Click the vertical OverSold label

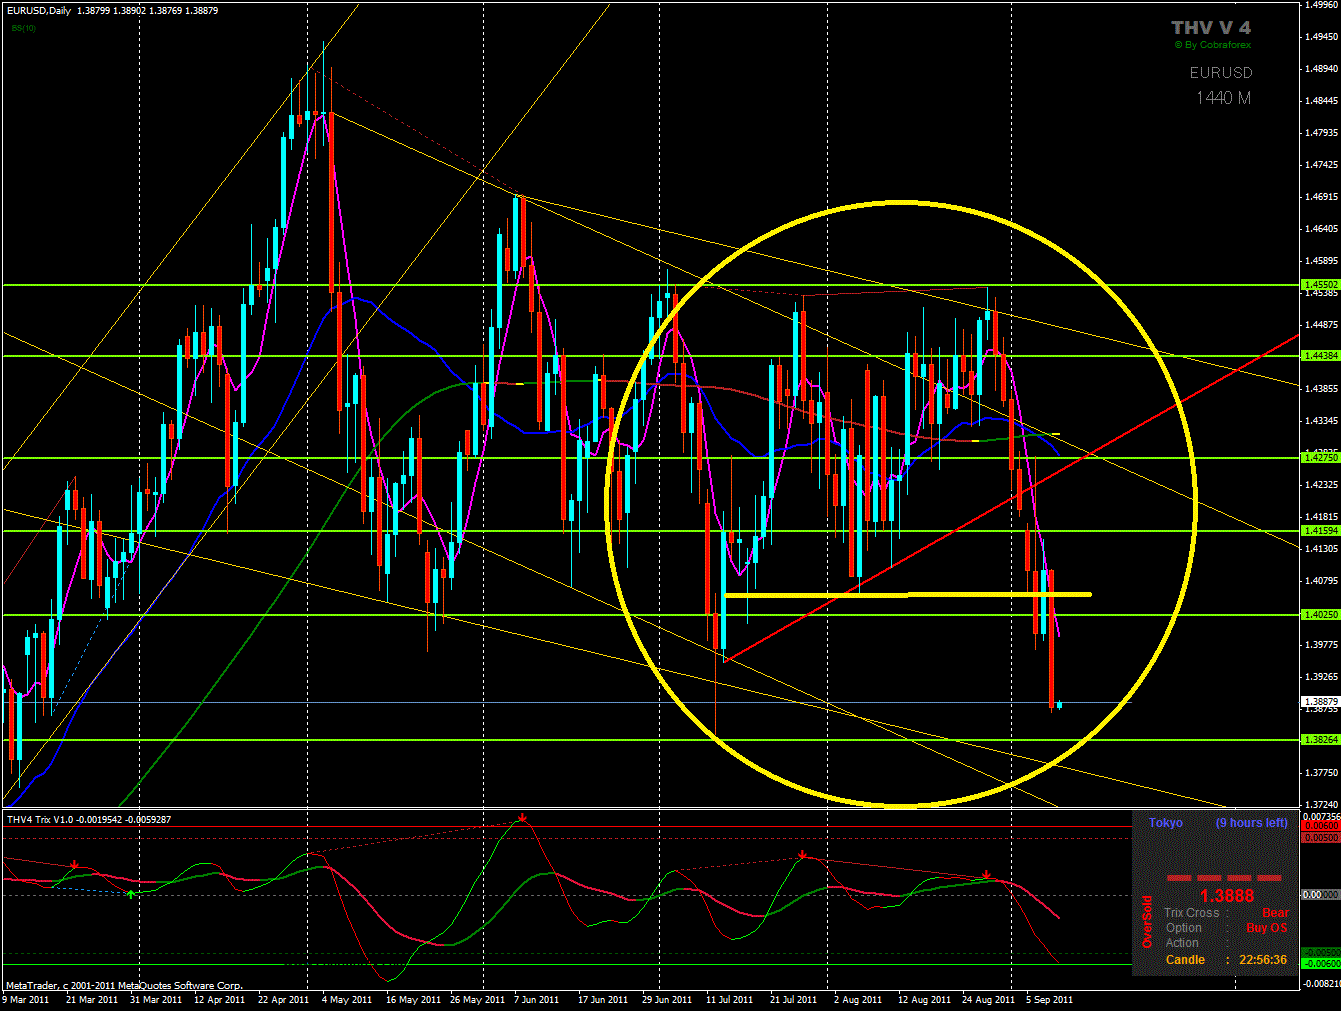[1147, 921]
